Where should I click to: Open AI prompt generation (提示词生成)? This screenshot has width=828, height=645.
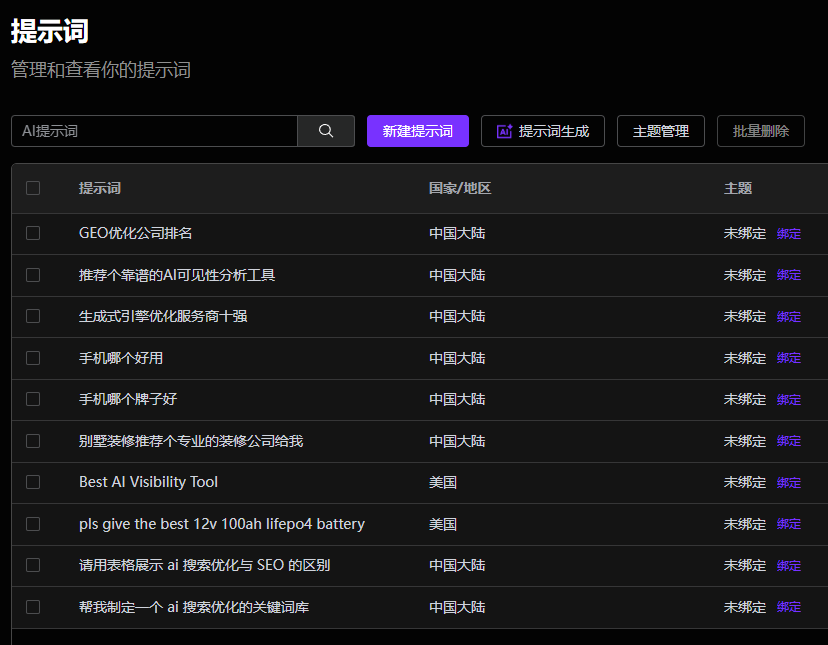542,131
